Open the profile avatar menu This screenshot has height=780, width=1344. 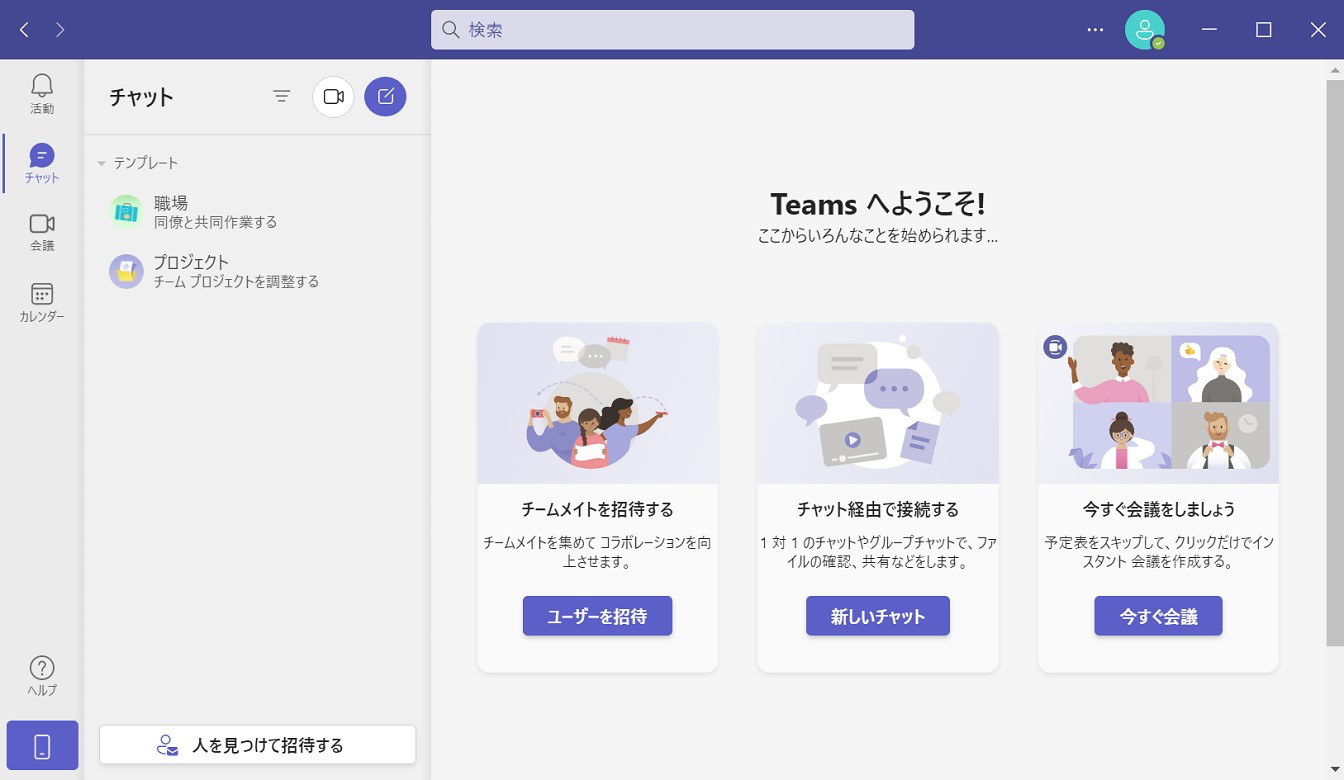(1144, 30)
